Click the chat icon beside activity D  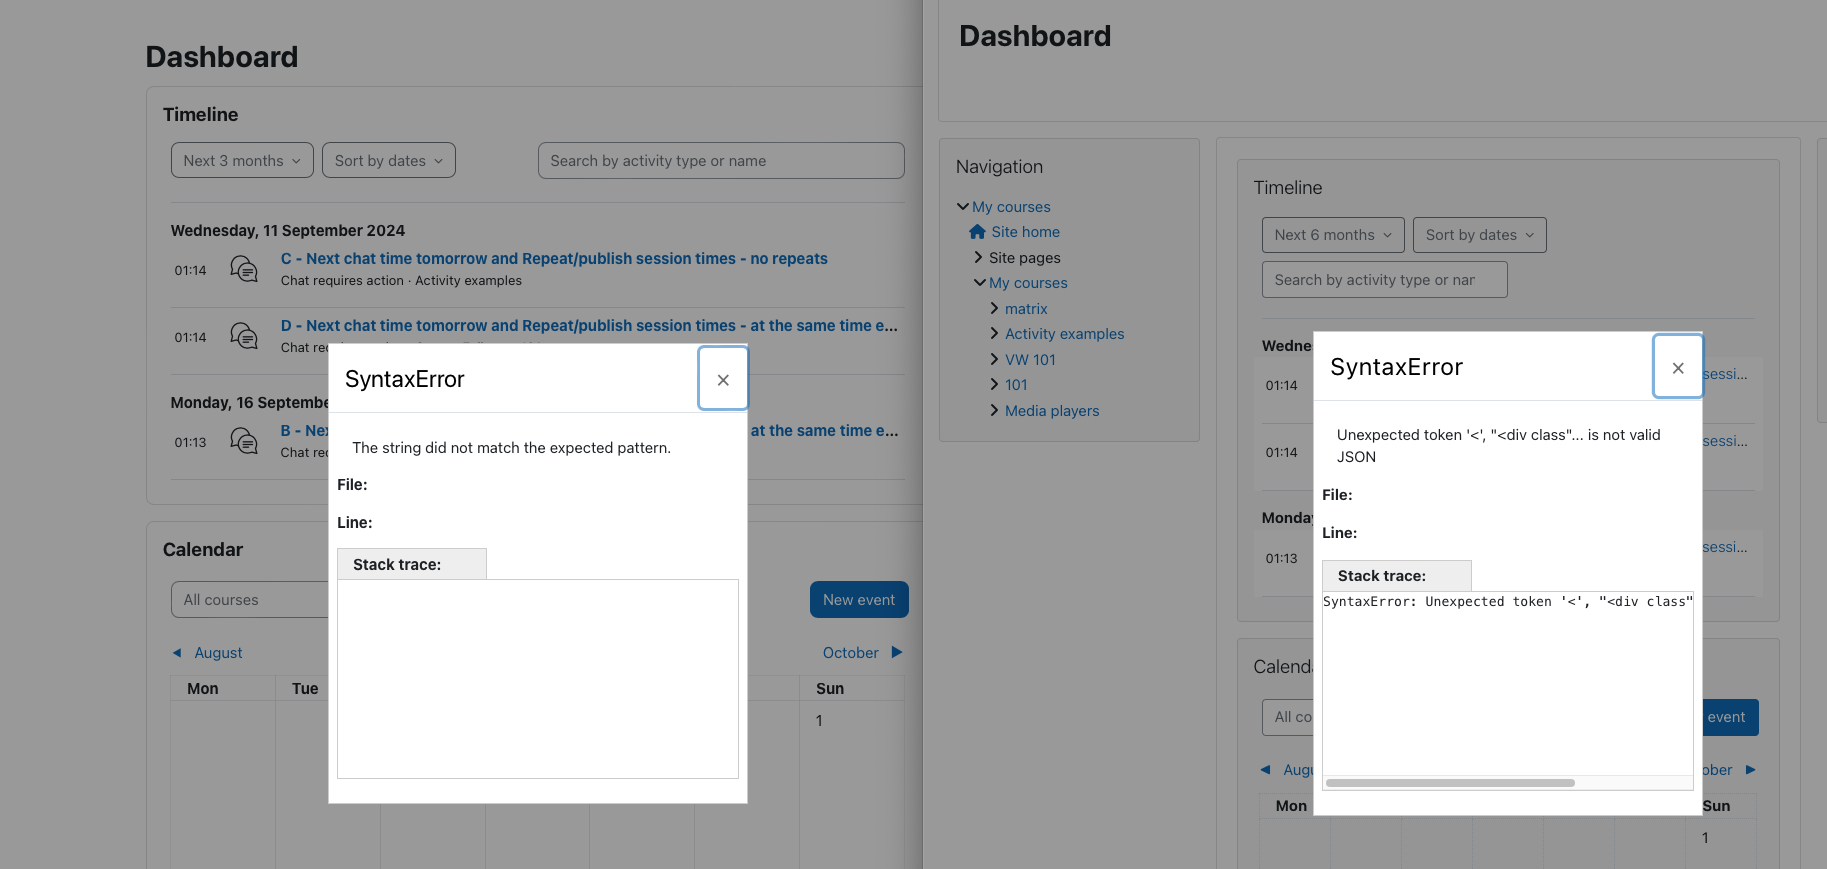coord(244,336)
